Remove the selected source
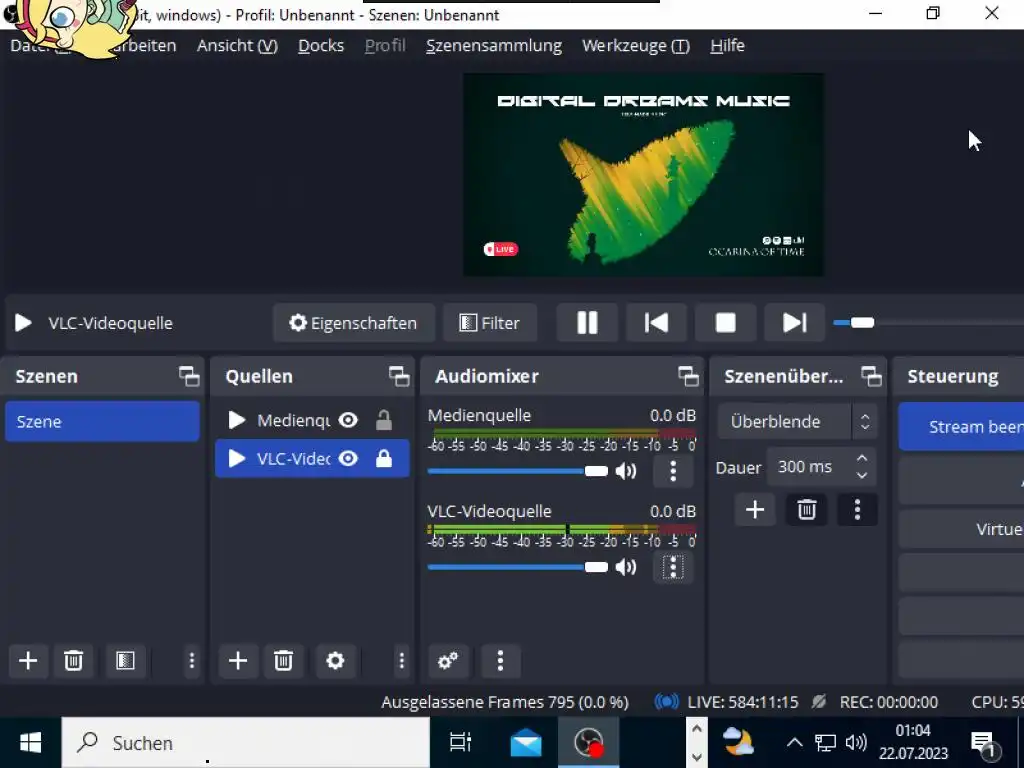Image resolution: width=1024 pixels, height=768 pixels. point(283,661)
